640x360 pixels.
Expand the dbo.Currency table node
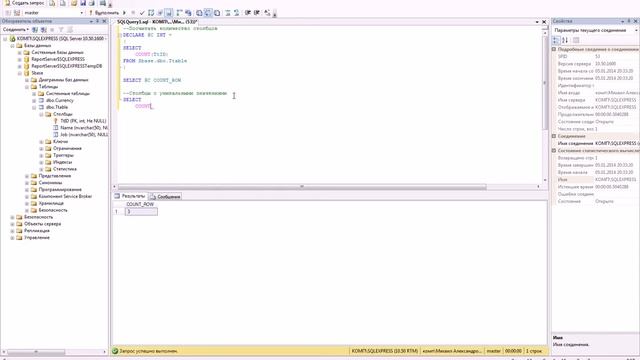34,100
